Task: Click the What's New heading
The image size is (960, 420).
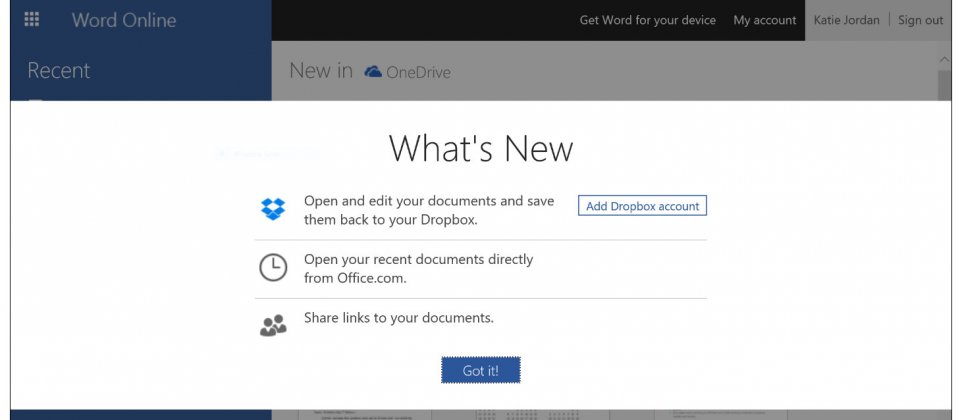Action: tap(481, 148)
